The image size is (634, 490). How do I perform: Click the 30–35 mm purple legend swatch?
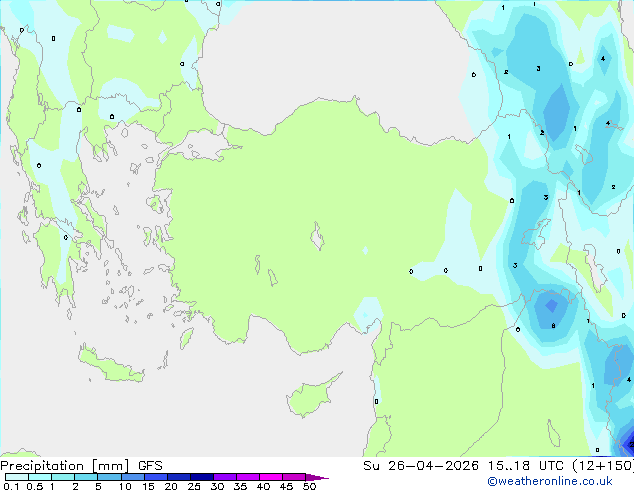(225, 477)
